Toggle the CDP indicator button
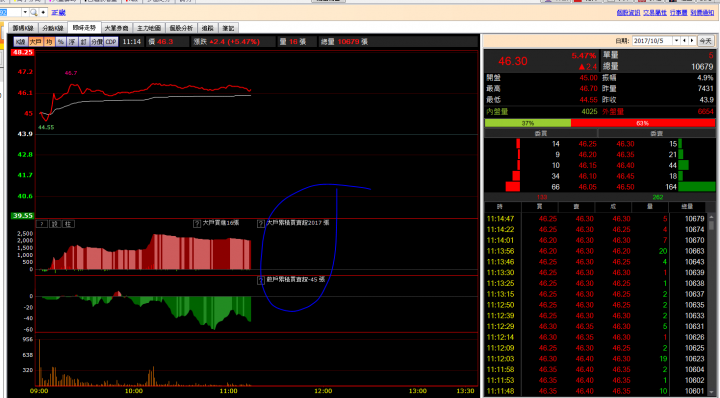 click(x=111, y=42)
